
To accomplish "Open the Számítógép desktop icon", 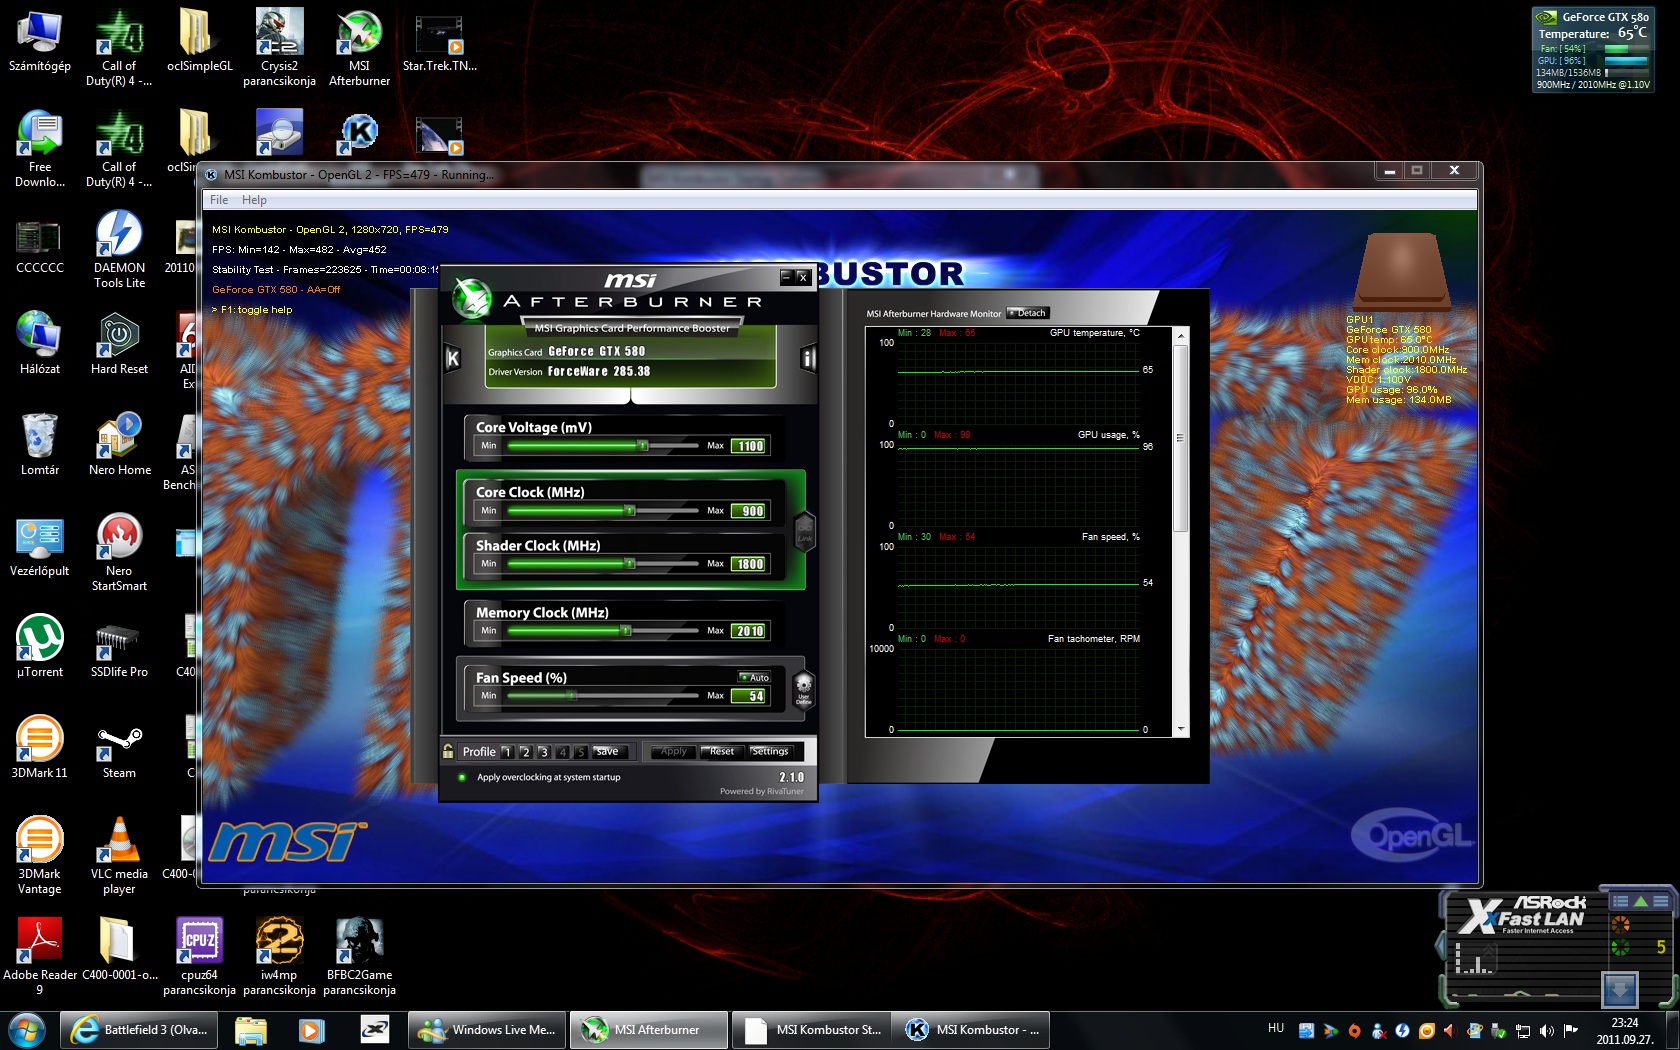I will tap(40, 42).
